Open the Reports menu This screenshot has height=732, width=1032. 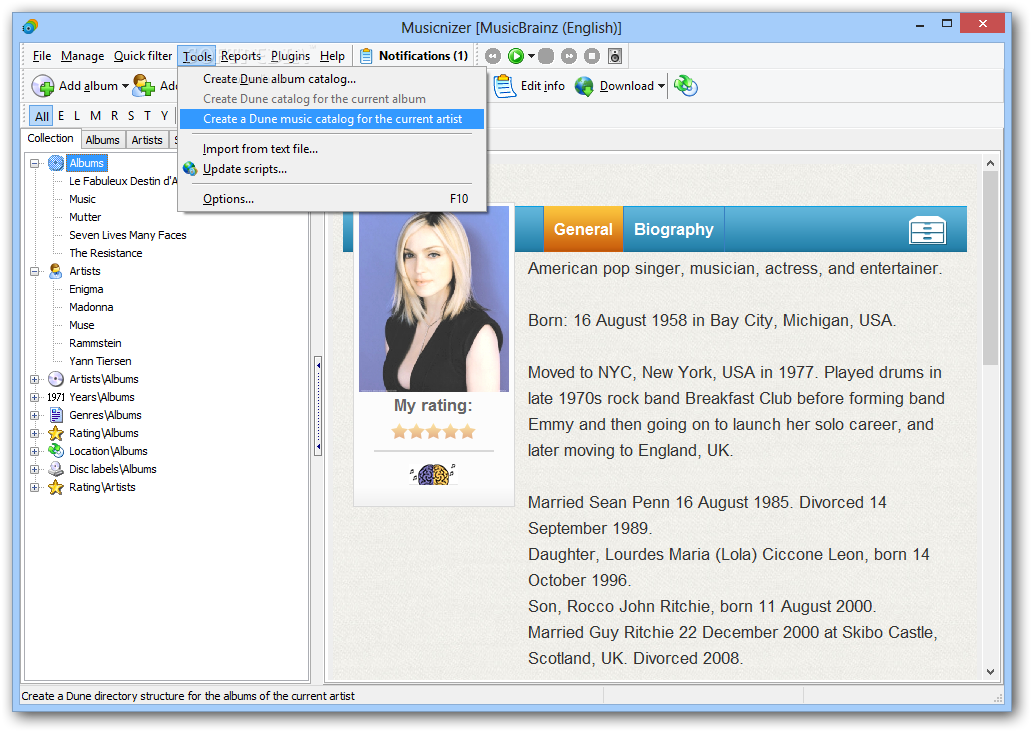(x=240, y=56)
